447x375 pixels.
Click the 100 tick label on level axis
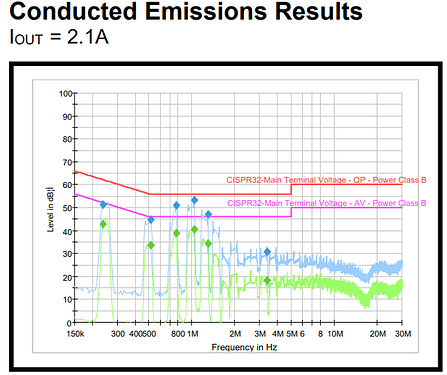coord(66,94)
